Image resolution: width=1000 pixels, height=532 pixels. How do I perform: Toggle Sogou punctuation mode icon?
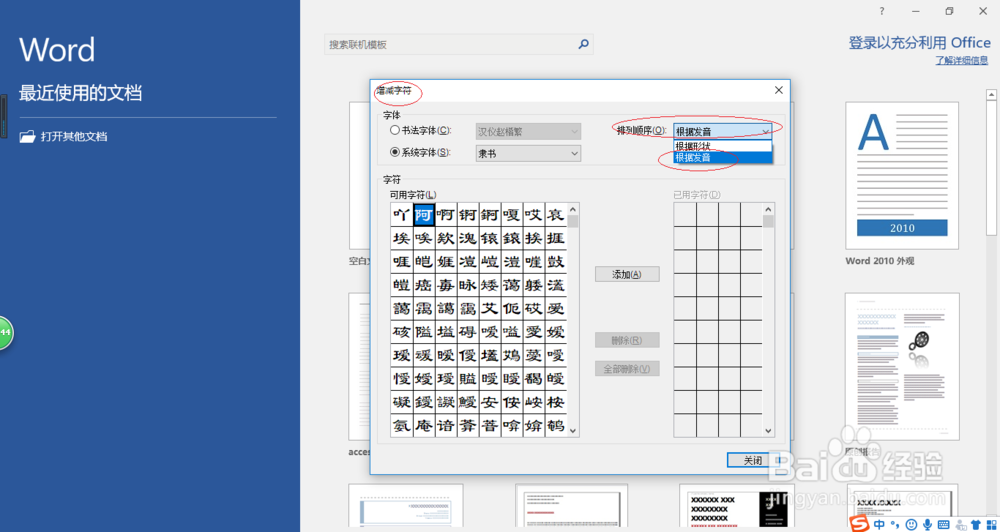pyautogui.click(x=895, y=526)
